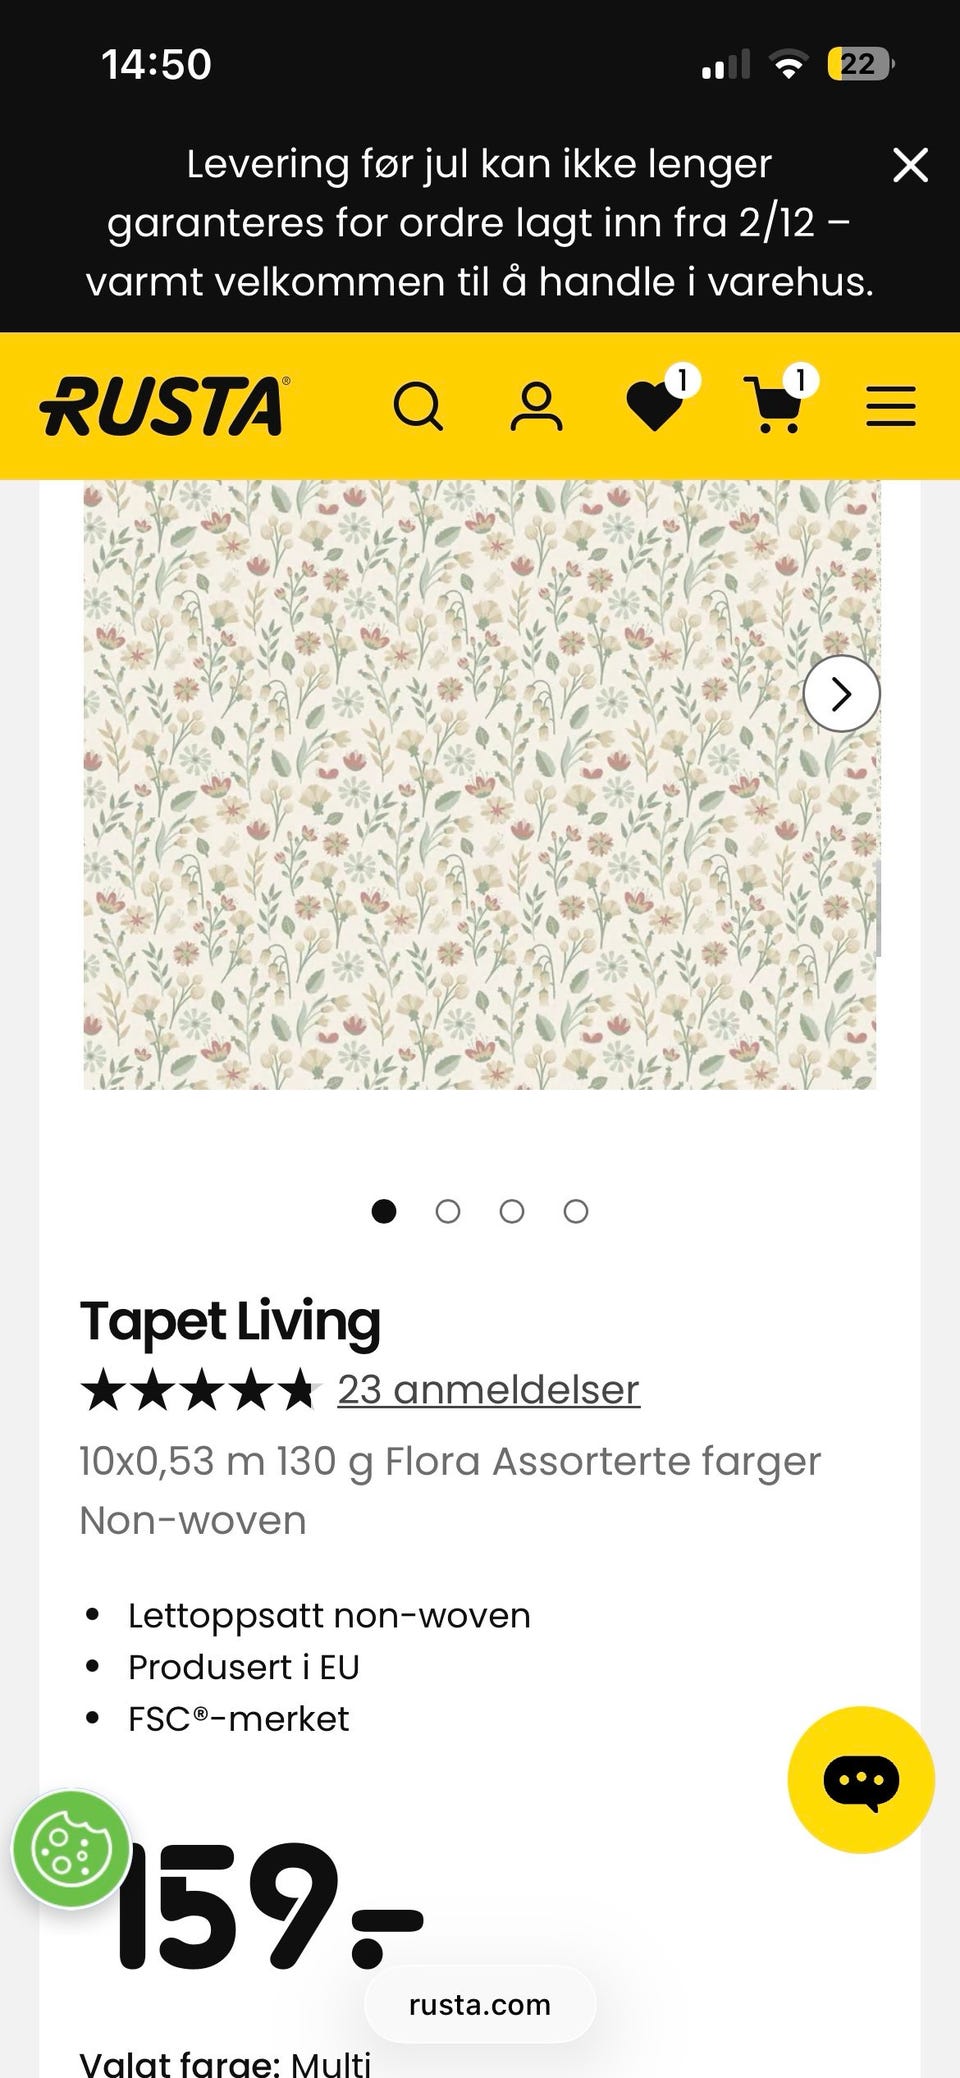The image size is (960, 2078).
Task: Tap the five-star rating
Action: tap(198, 1390)
